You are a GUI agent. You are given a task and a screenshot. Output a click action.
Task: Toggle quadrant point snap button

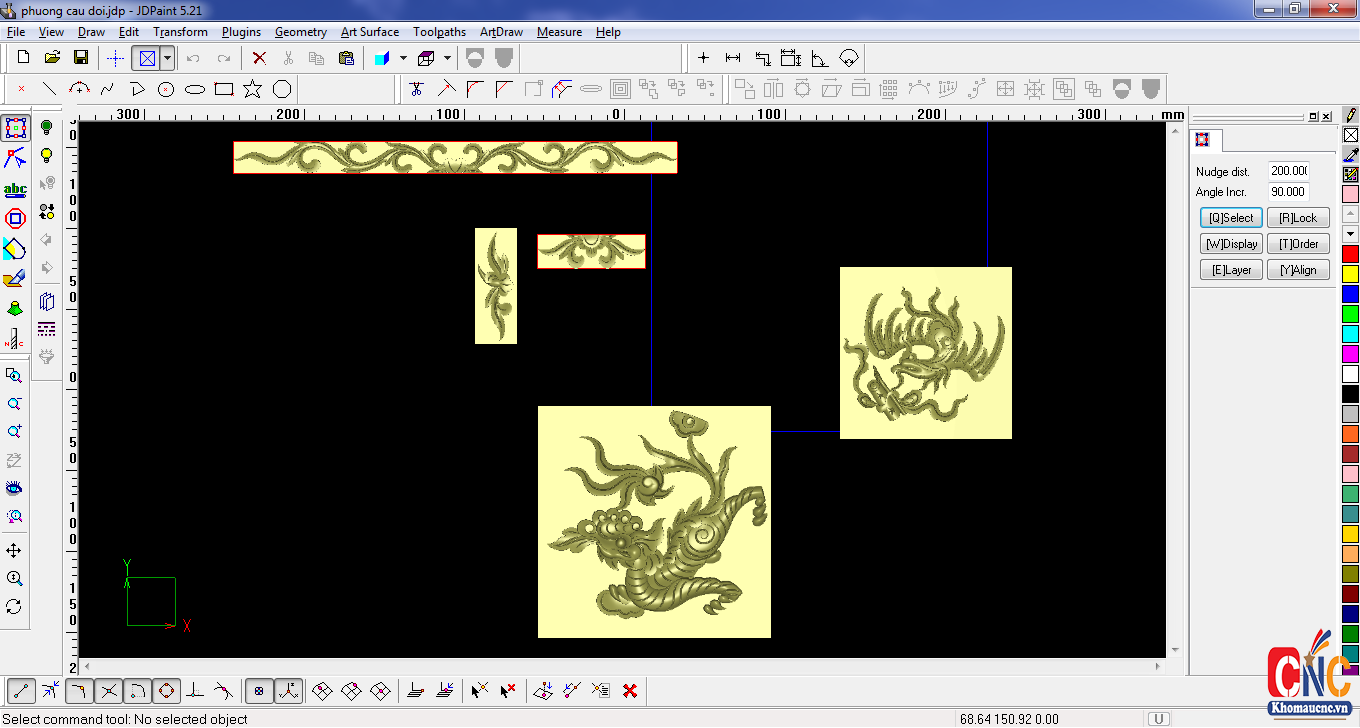167,690
